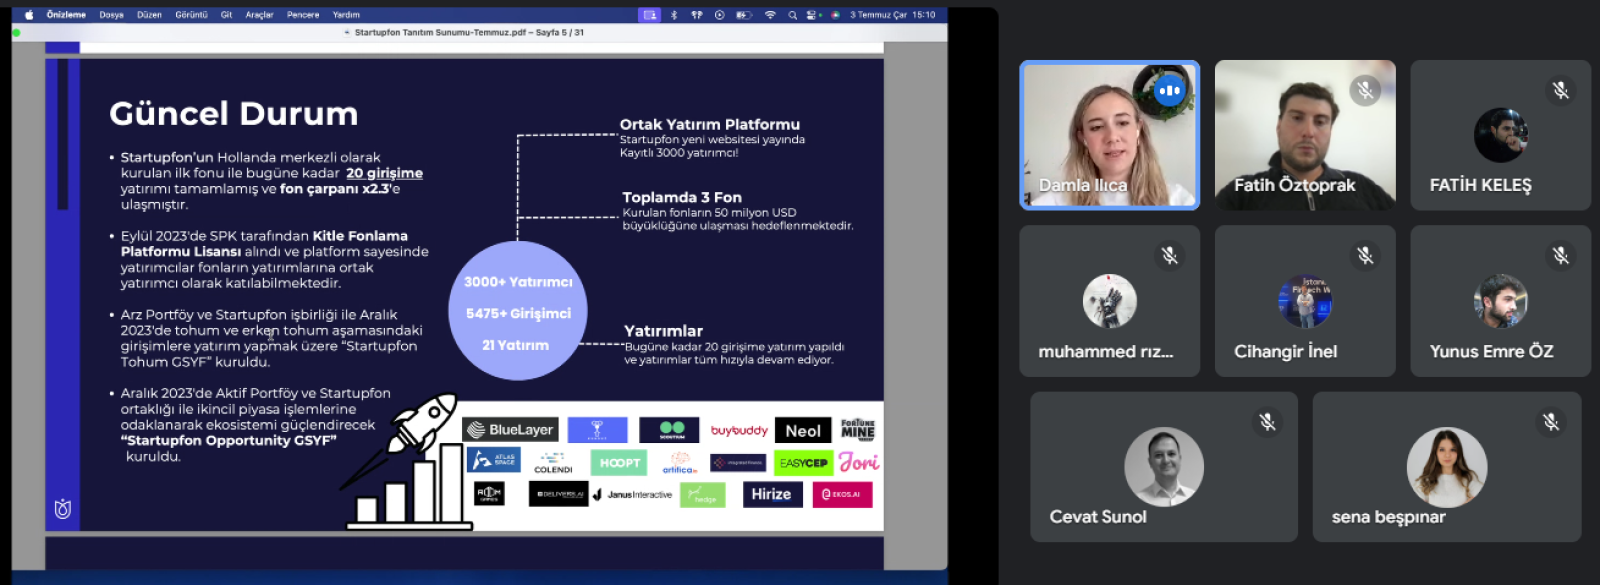
Task: Click the rocket chart illustration on slide
Action: 405,462
